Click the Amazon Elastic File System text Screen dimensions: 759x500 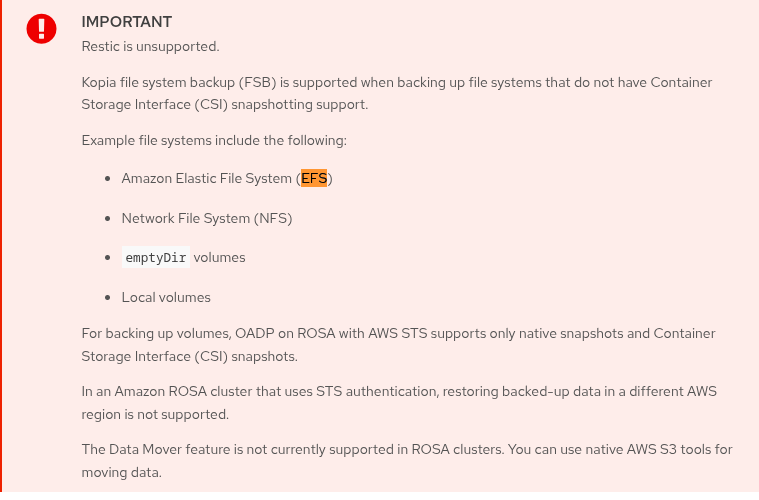[207, 179]
